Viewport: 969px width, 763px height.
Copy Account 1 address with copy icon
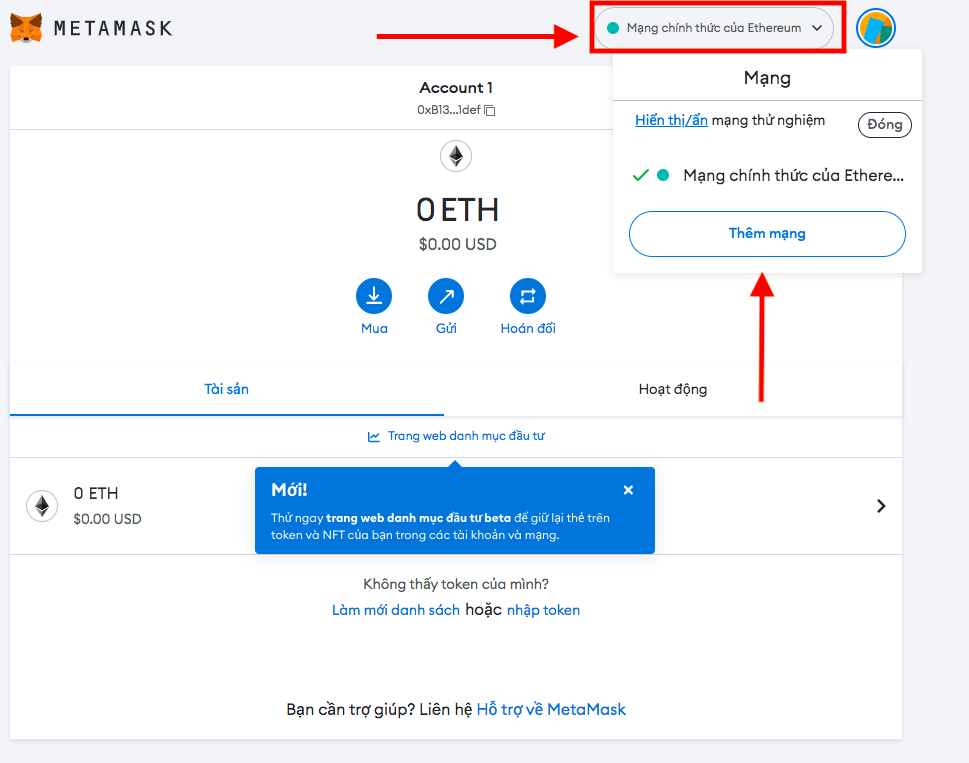(488, 111)
